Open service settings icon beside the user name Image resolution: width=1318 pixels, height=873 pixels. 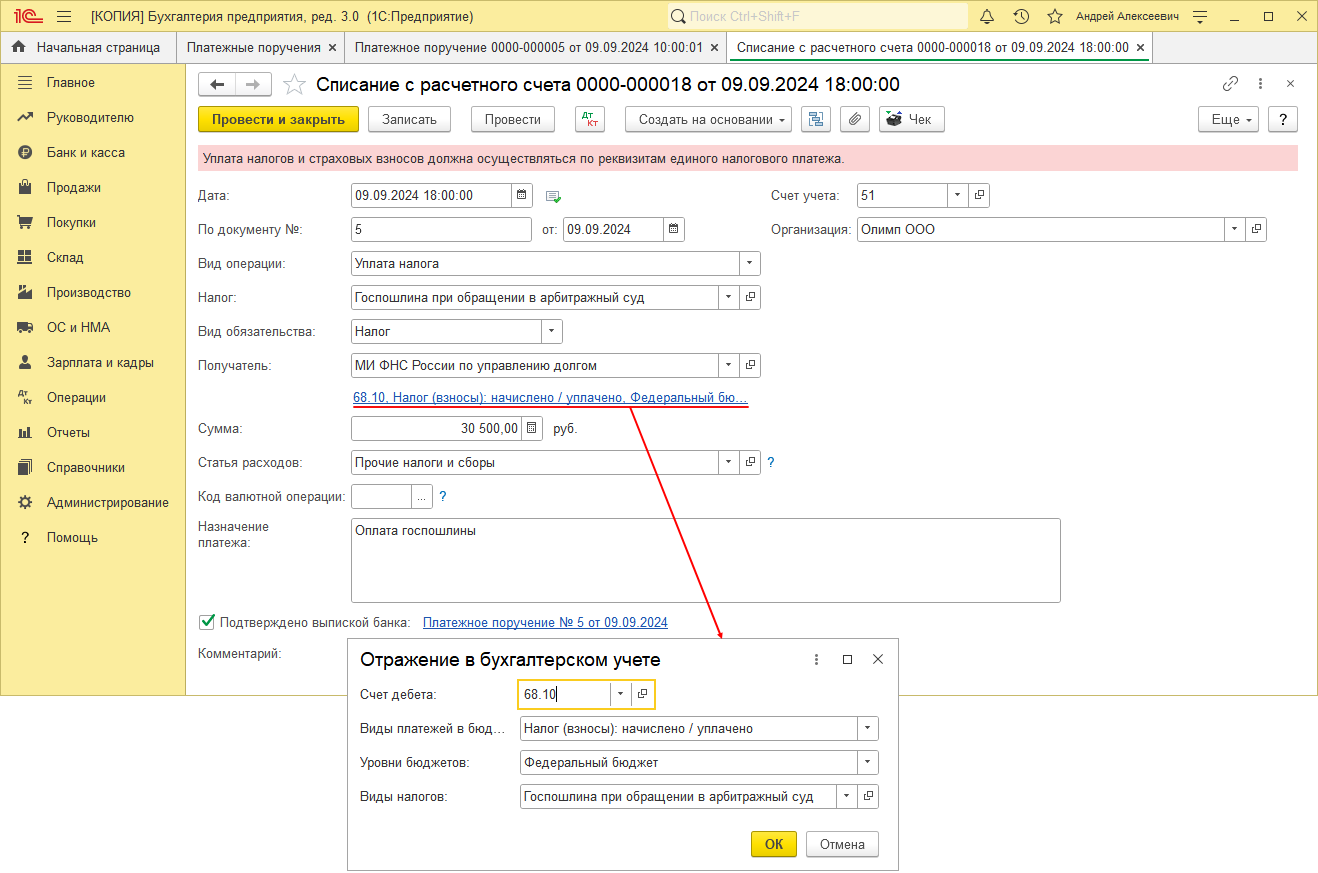1201,16
